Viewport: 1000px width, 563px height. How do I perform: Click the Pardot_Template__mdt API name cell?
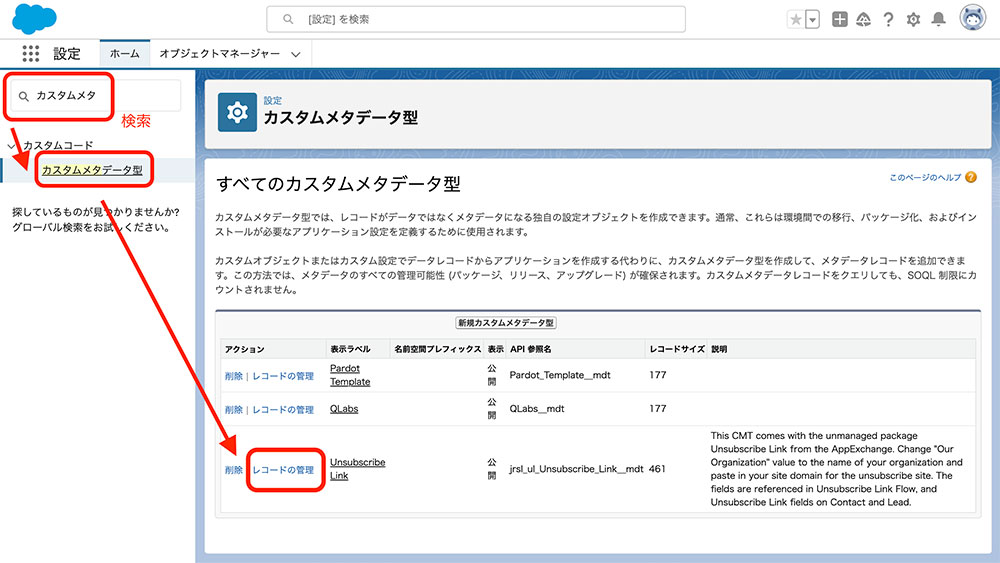(560, 375)
